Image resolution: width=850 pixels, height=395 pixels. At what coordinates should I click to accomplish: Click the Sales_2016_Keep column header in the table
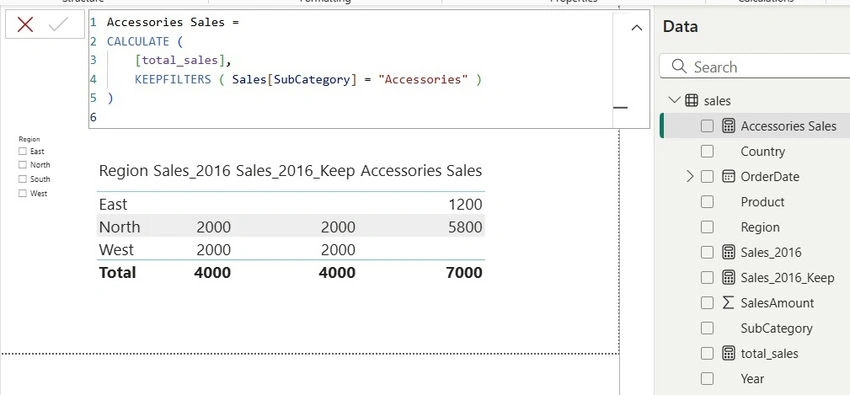pyautogui.click(x=295, y=171)
